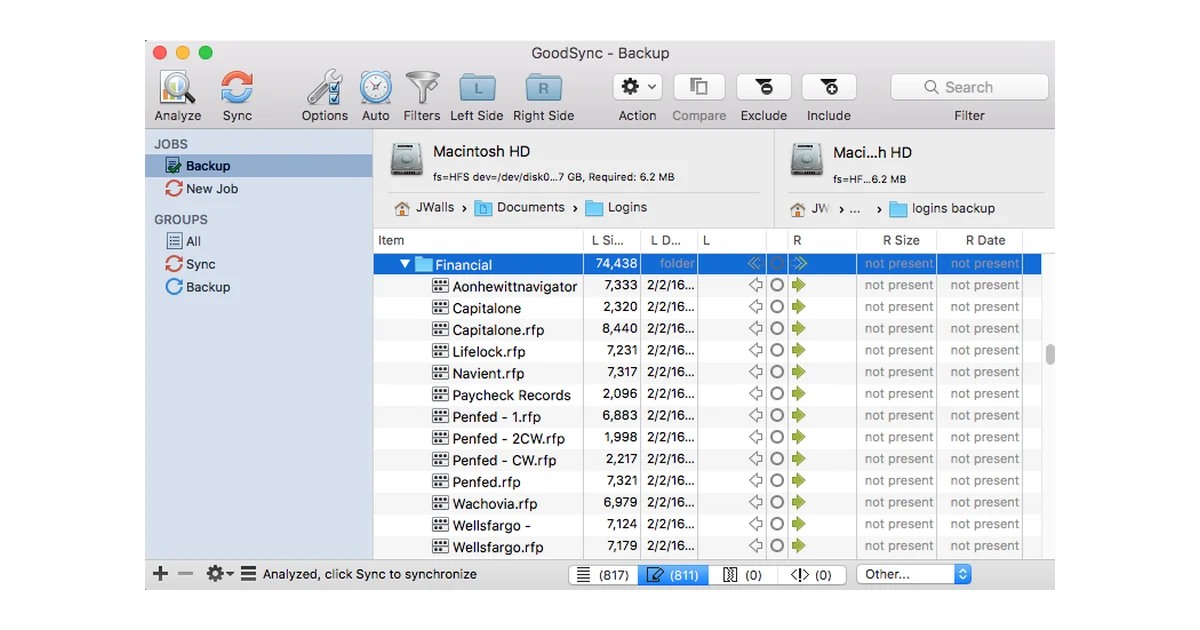This screenshot has height=630, width=1200.
Task: Set no-copy circle for Capitalone.rfp
Action: (777, 329)
